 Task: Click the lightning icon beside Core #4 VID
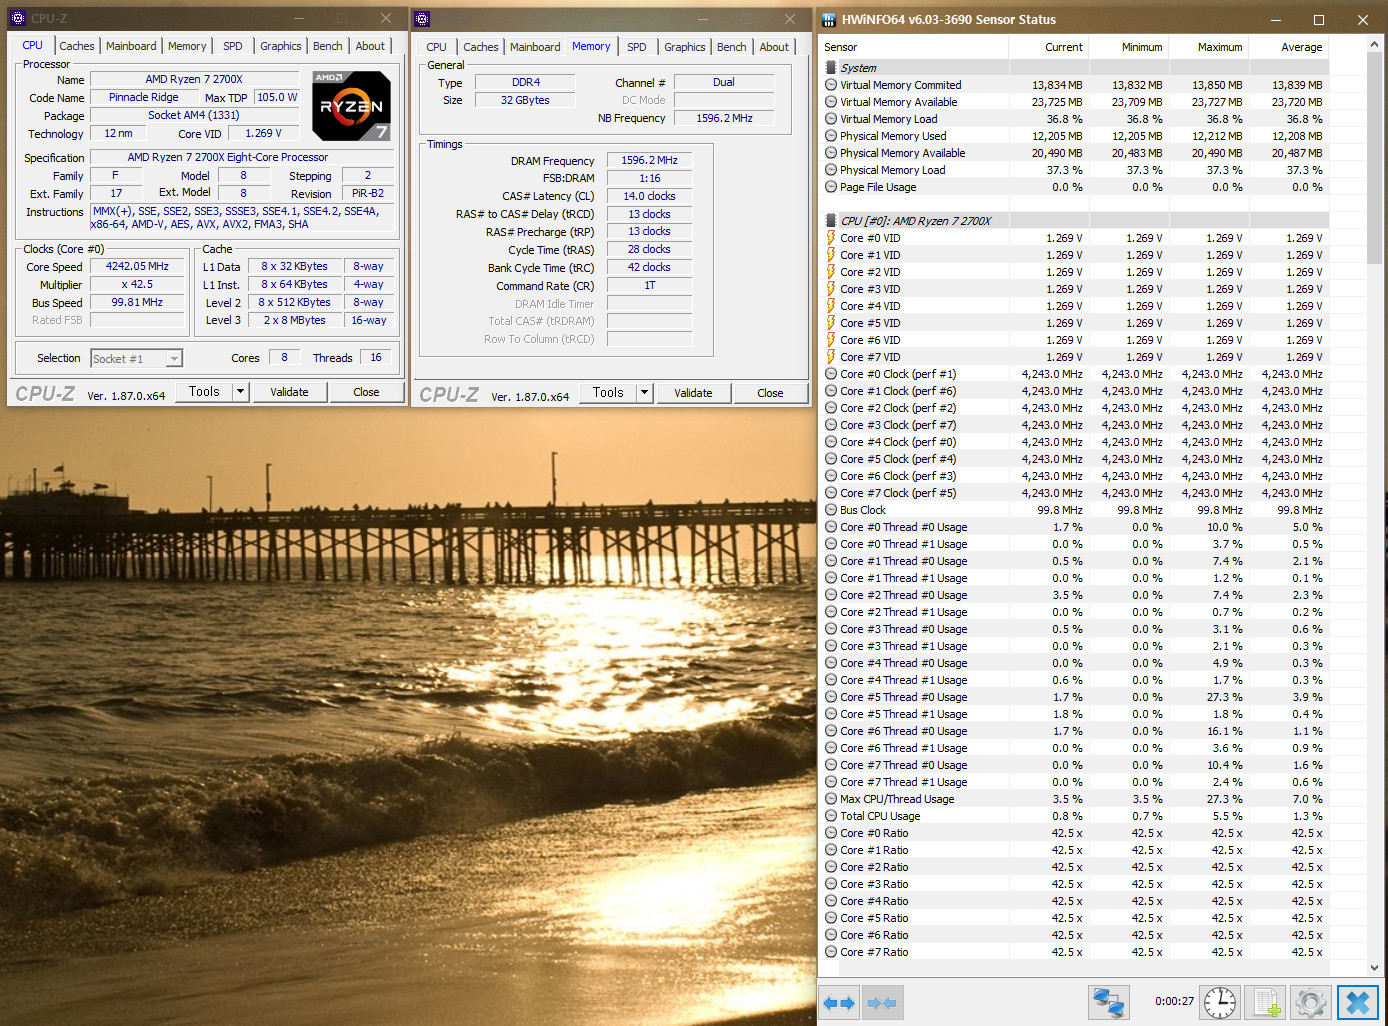pyautogui.click(x=831, y=306)
